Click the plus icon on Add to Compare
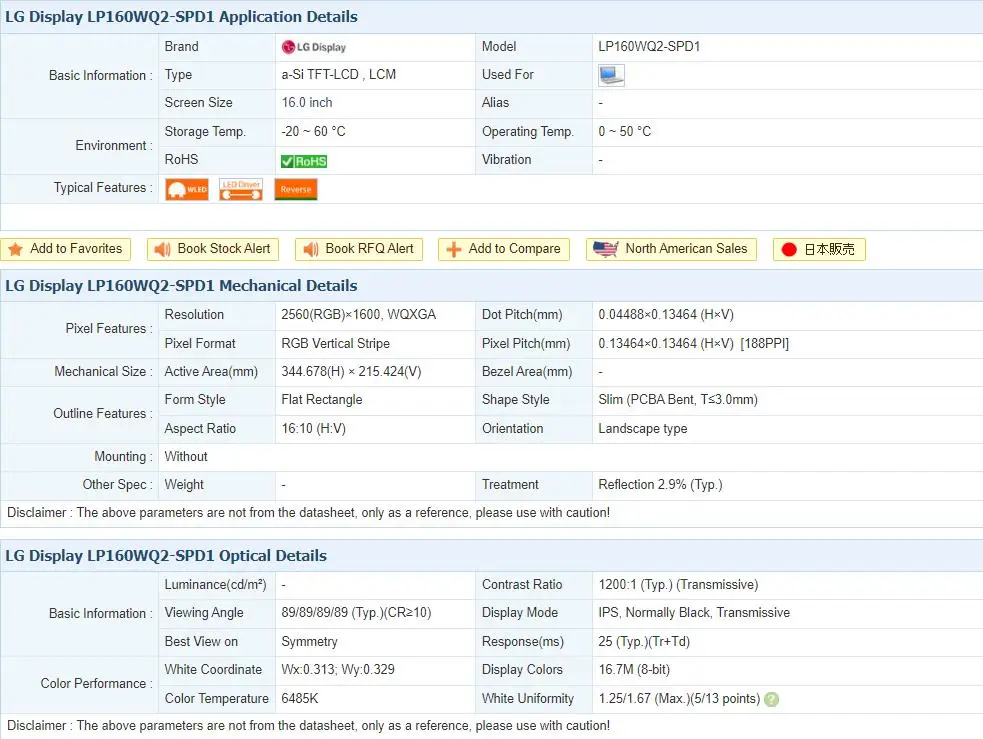The width and height of the screenshot is (983, 739). (453, 249)
